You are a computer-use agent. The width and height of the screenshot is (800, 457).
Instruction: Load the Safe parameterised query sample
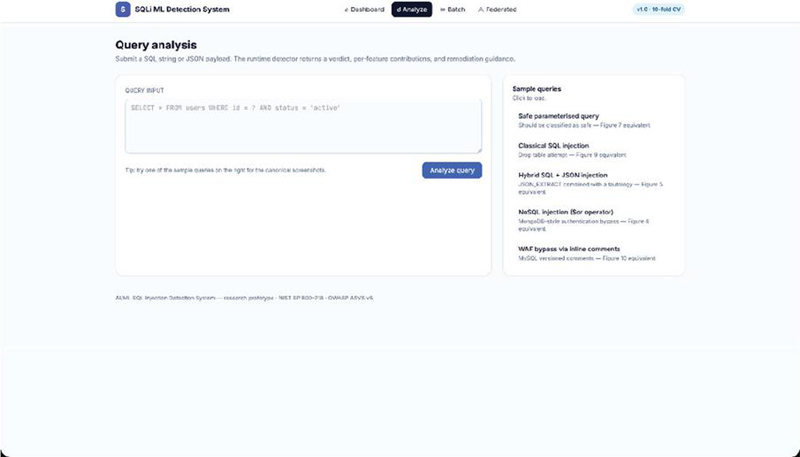point(594,120)
